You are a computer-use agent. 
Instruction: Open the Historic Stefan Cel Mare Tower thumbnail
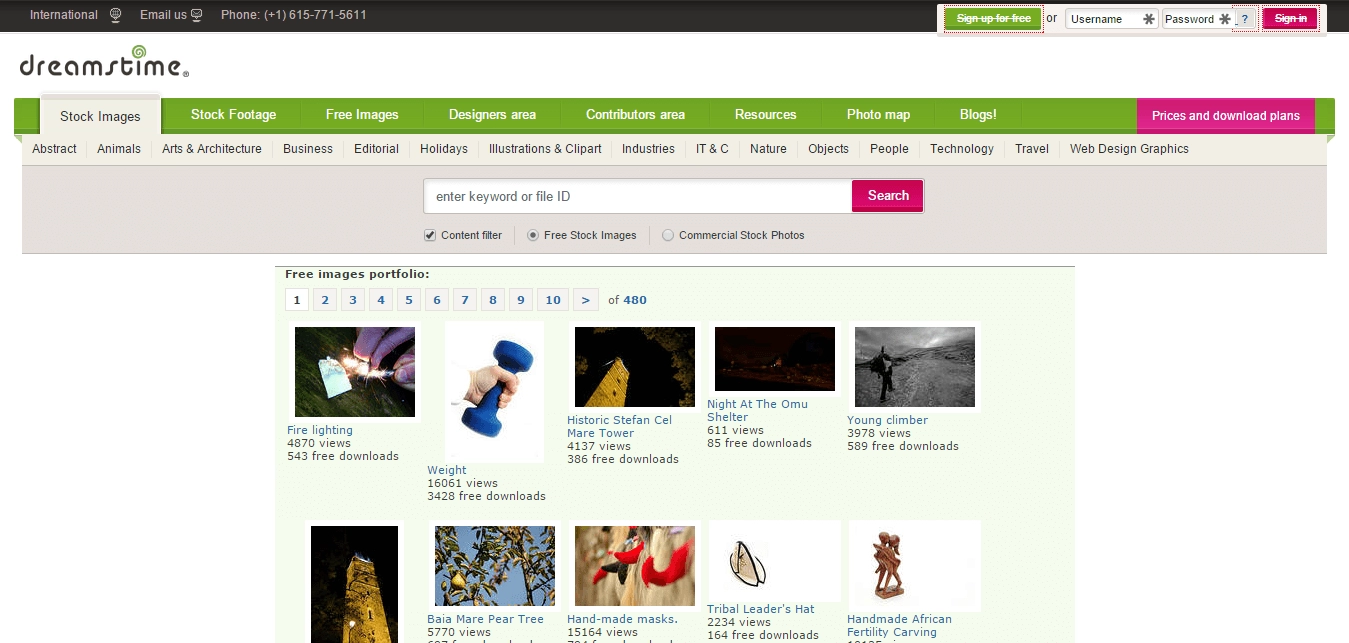(635, 367)
